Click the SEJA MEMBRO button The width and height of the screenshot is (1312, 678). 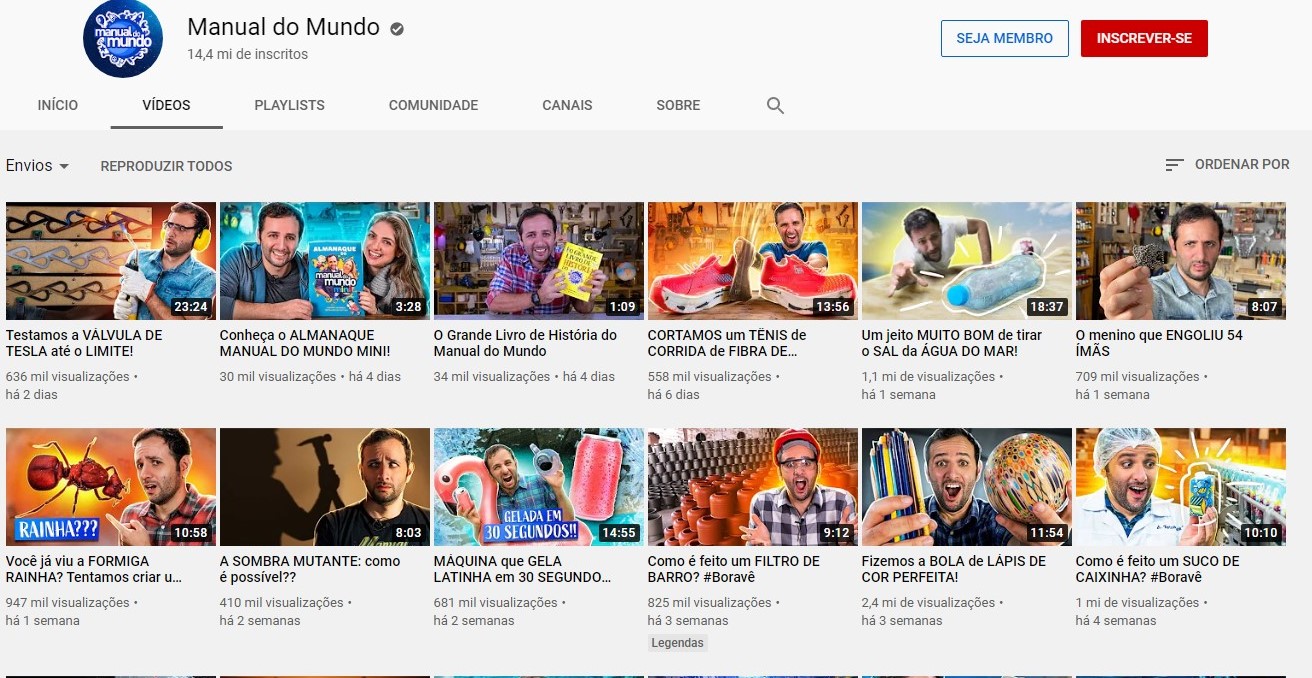pyautogui.click(x=1004, y=38)
